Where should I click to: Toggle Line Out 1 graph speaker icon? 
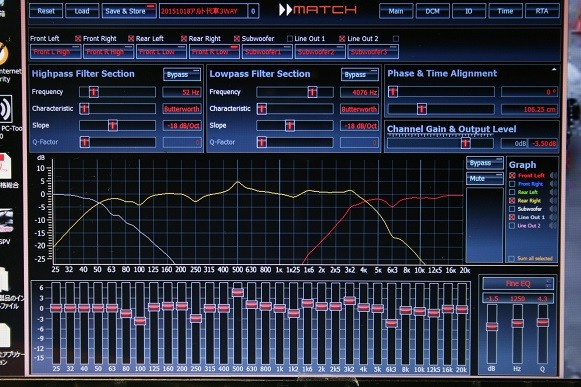coord(553,217)
